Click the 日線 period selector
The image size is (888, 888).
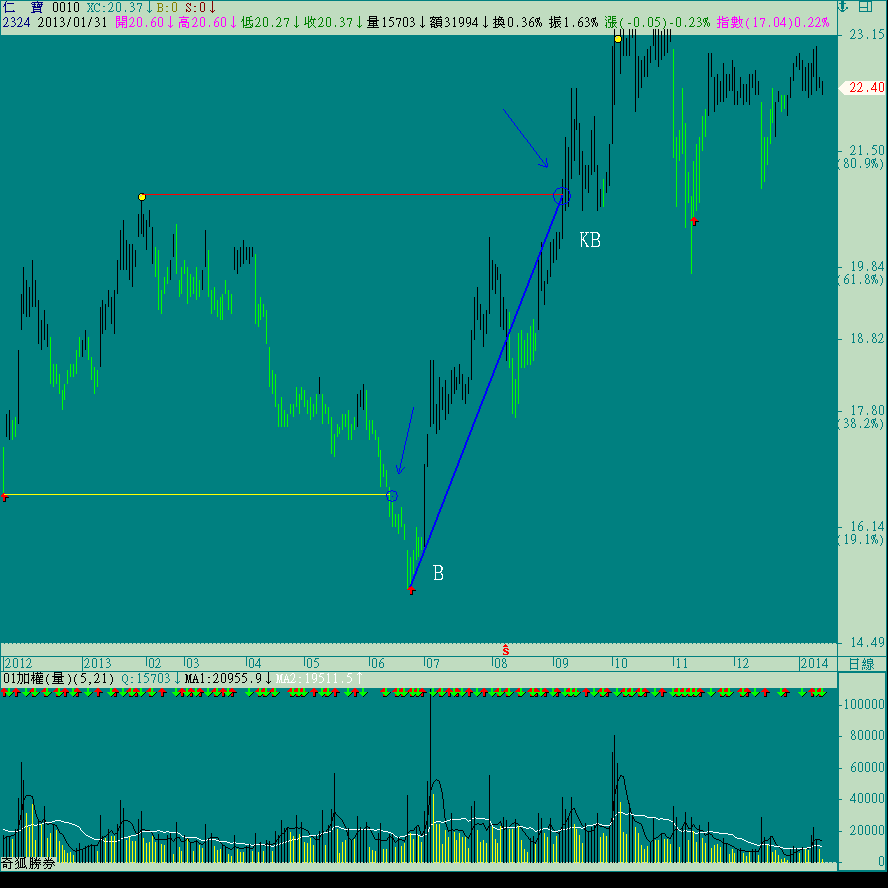861,664
